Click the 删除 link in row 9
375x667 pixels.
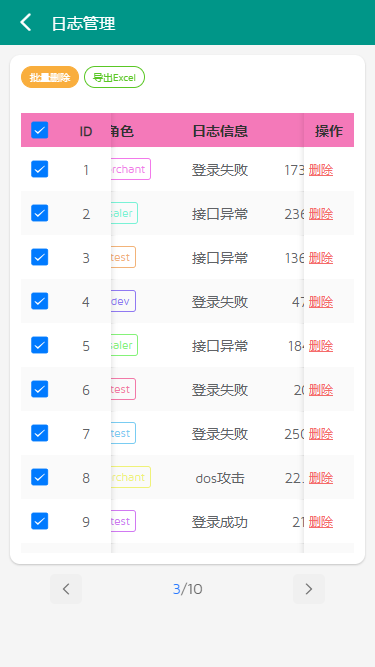click(x=321, y=522)
